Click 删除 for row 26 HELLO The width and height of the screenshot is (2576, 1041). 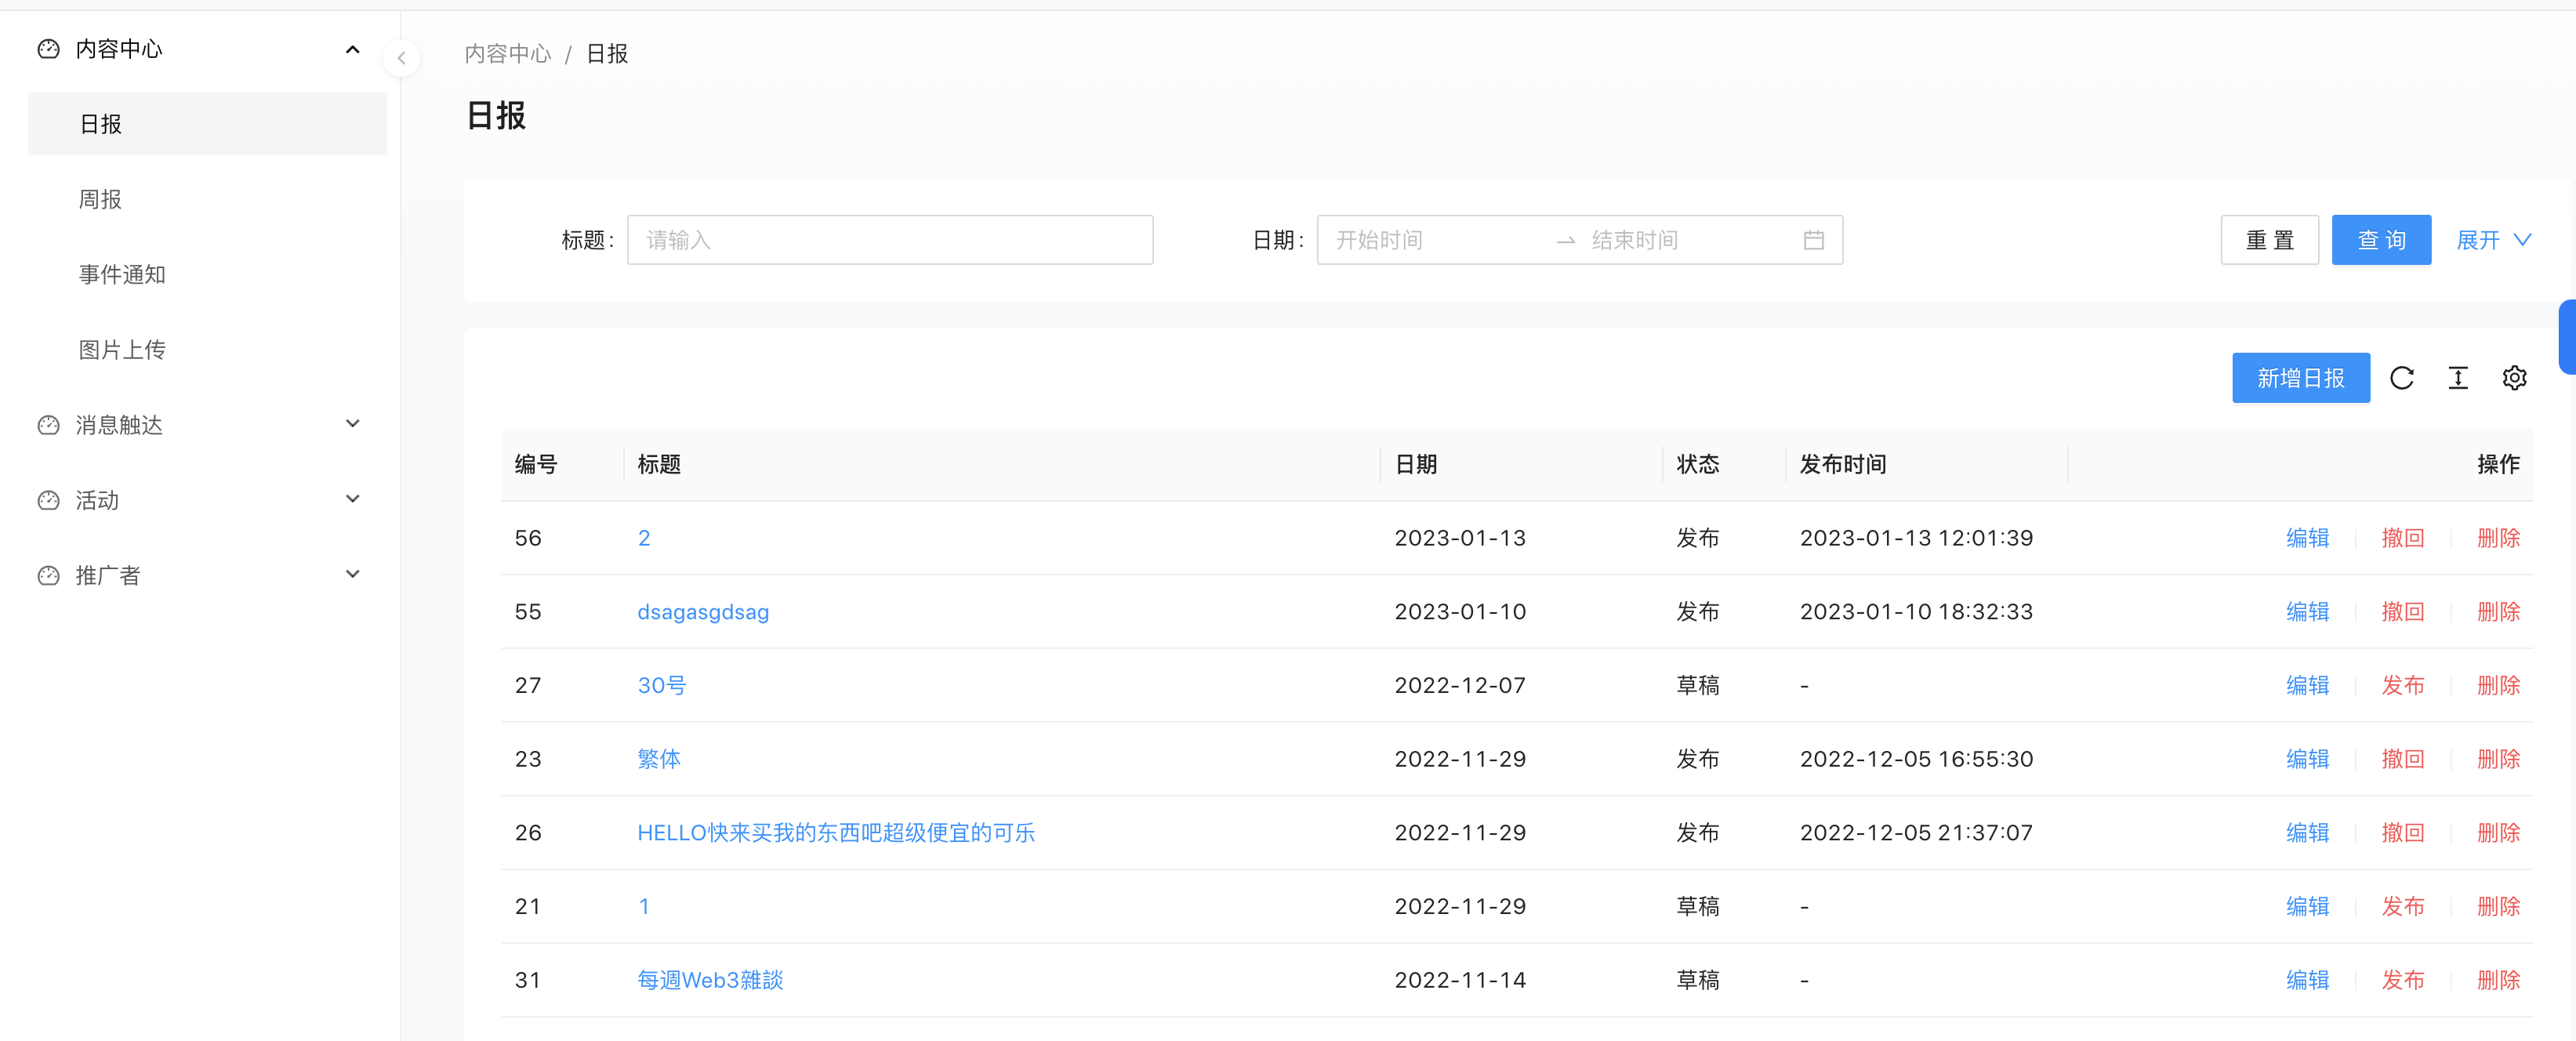[2498, 832]
